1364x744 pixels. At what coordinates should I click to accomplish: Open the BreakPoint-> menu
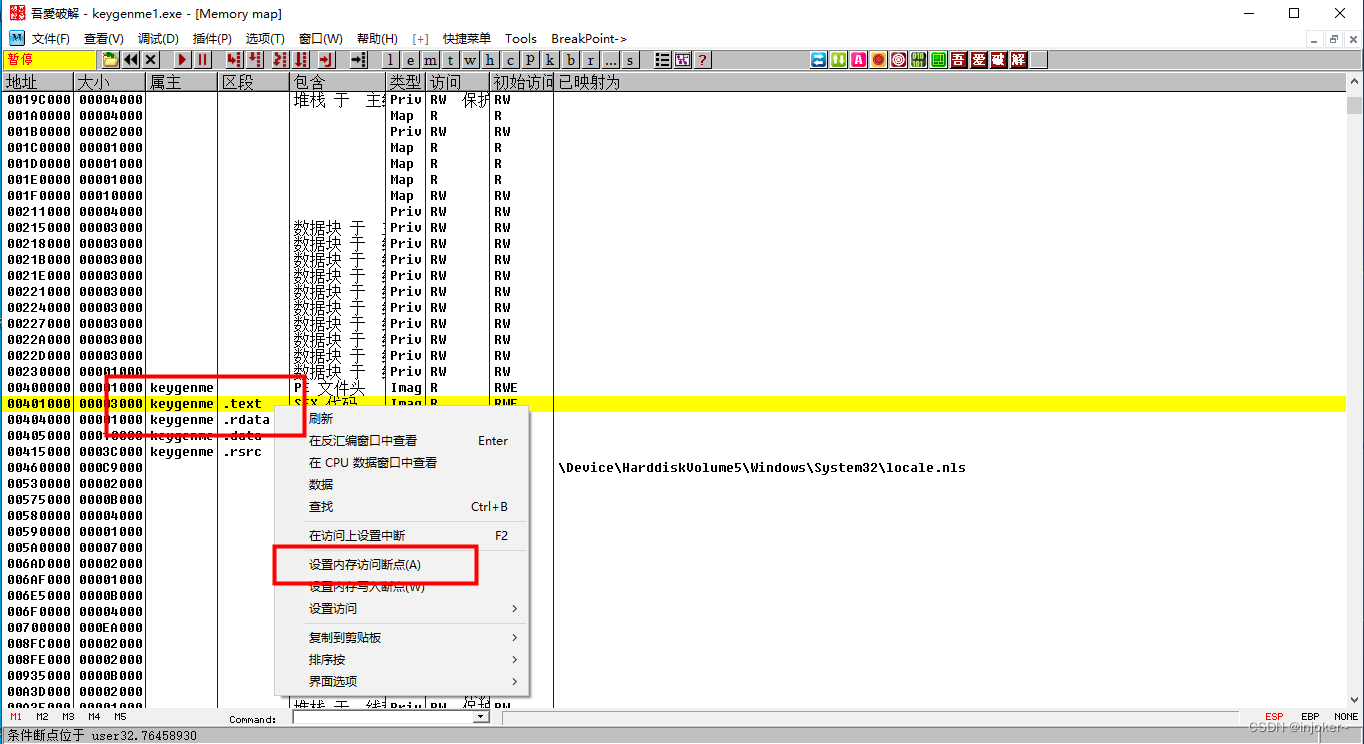(x=589, y=39)
